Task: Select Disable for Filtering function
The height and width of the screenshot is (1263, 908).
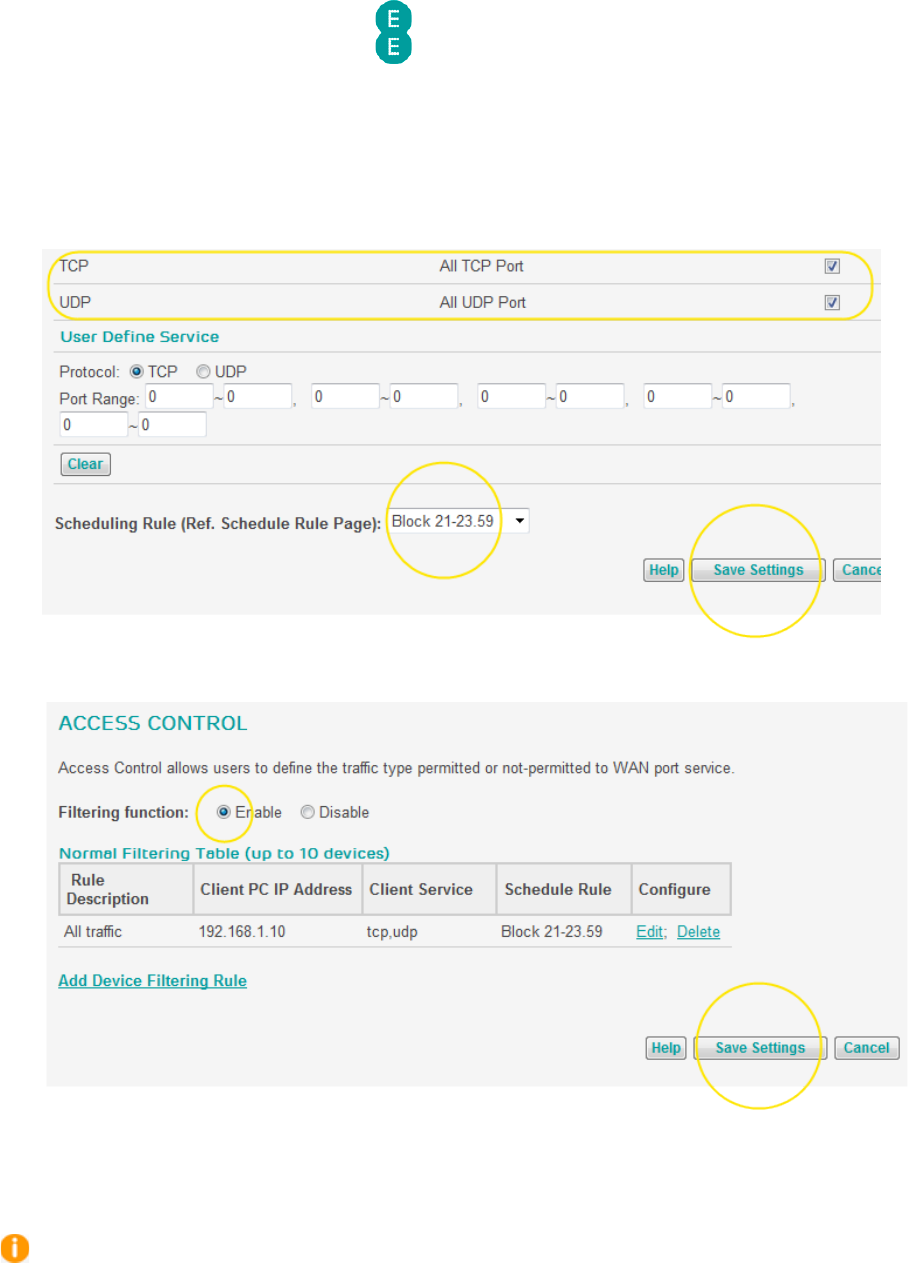Action: pos(308,812)
